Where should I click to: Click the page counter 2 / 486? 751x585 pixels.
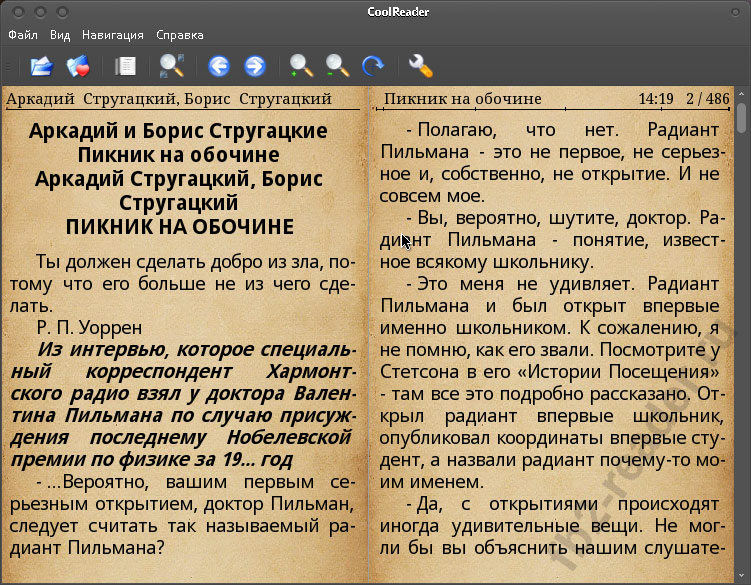(707, 99)
